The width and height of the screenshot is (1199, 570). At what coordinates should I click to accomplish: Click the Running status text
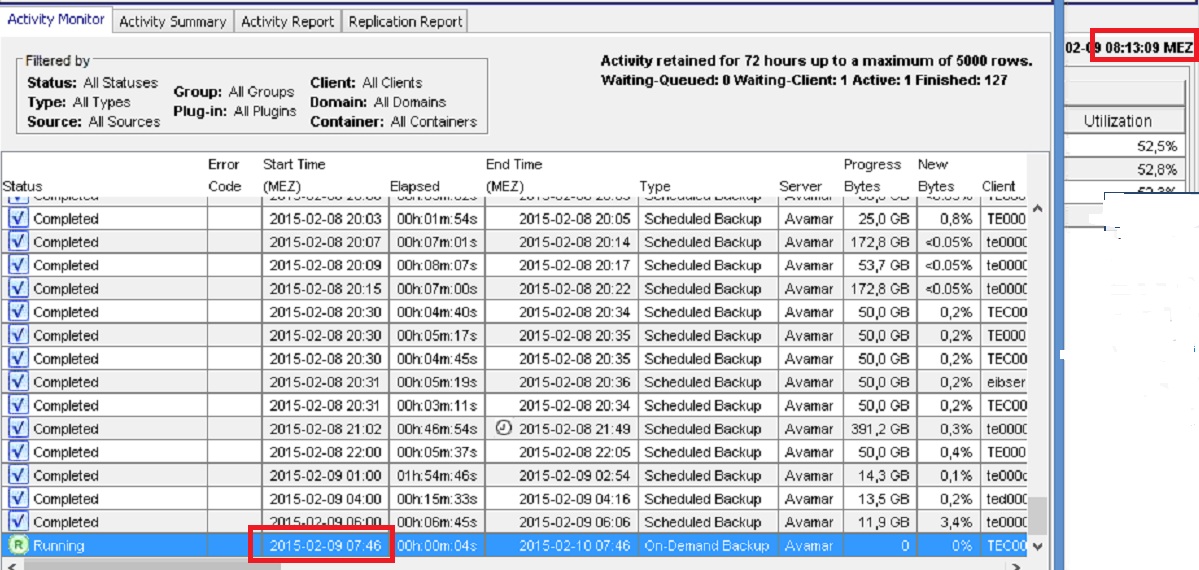59,546
